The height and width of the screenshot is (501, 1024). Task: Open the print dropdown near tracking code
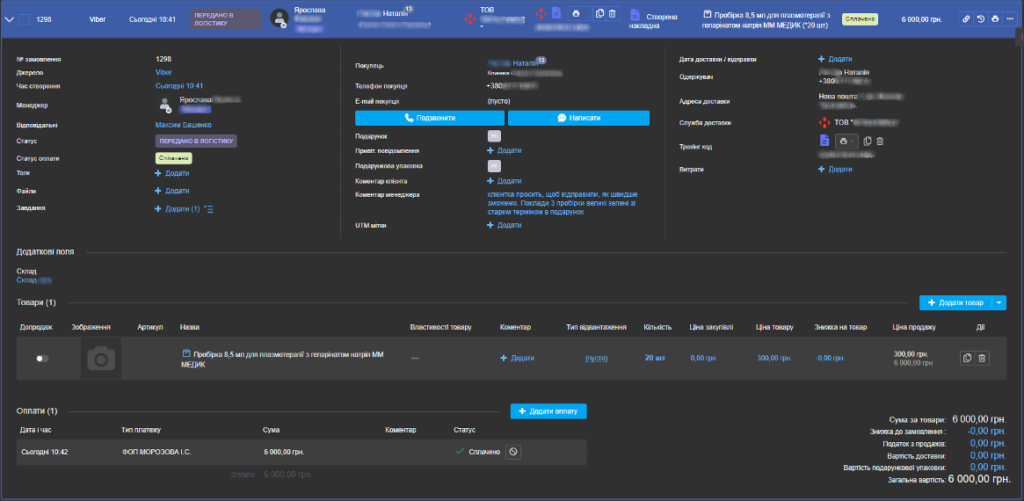pyautogui.click(x=845, y=141)
